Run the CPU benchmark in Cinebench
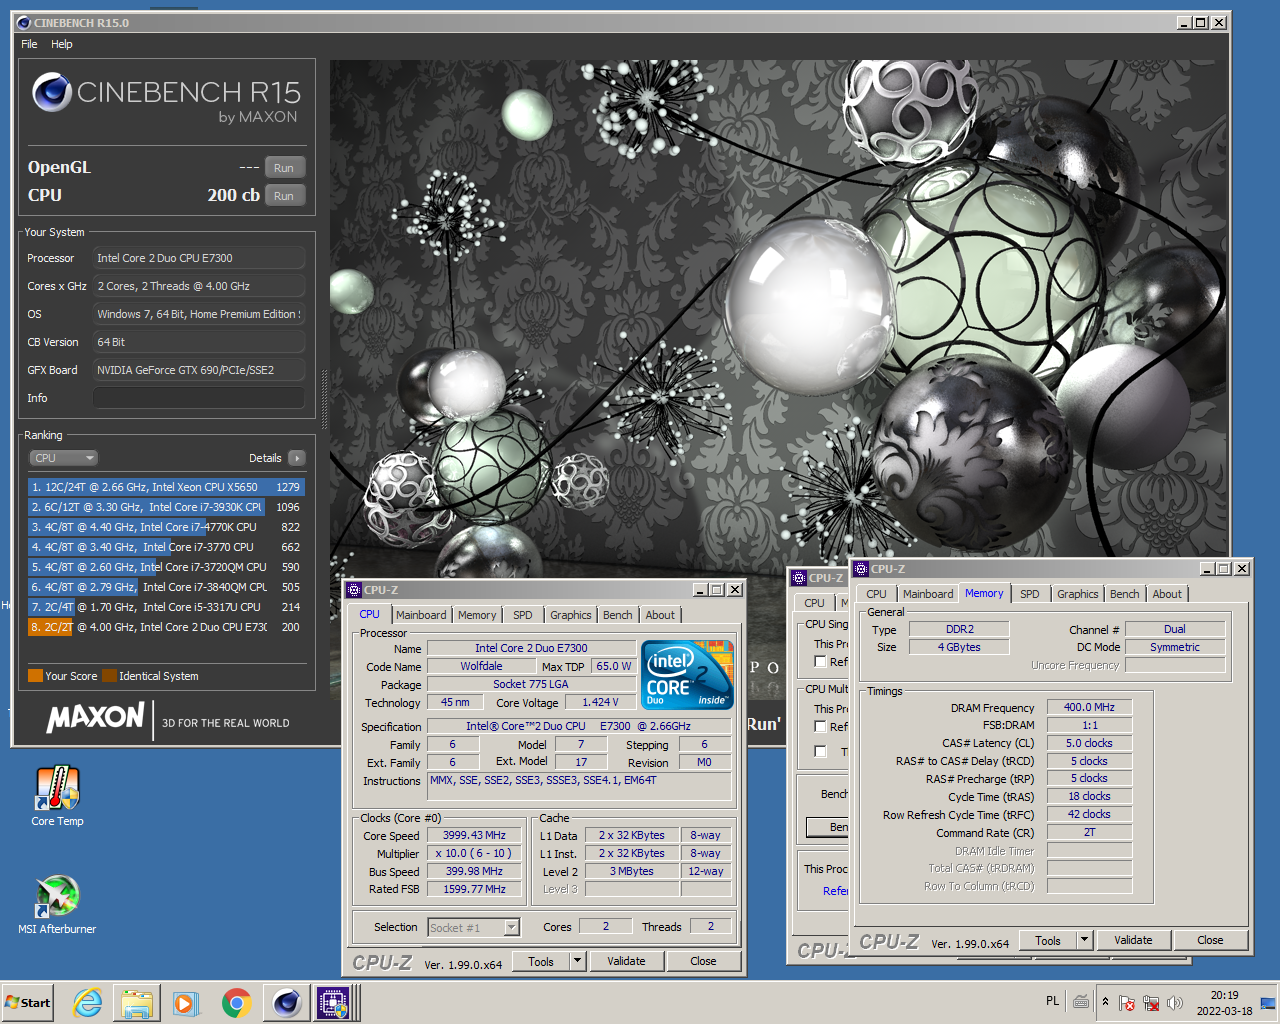 [x=284, y=196]
